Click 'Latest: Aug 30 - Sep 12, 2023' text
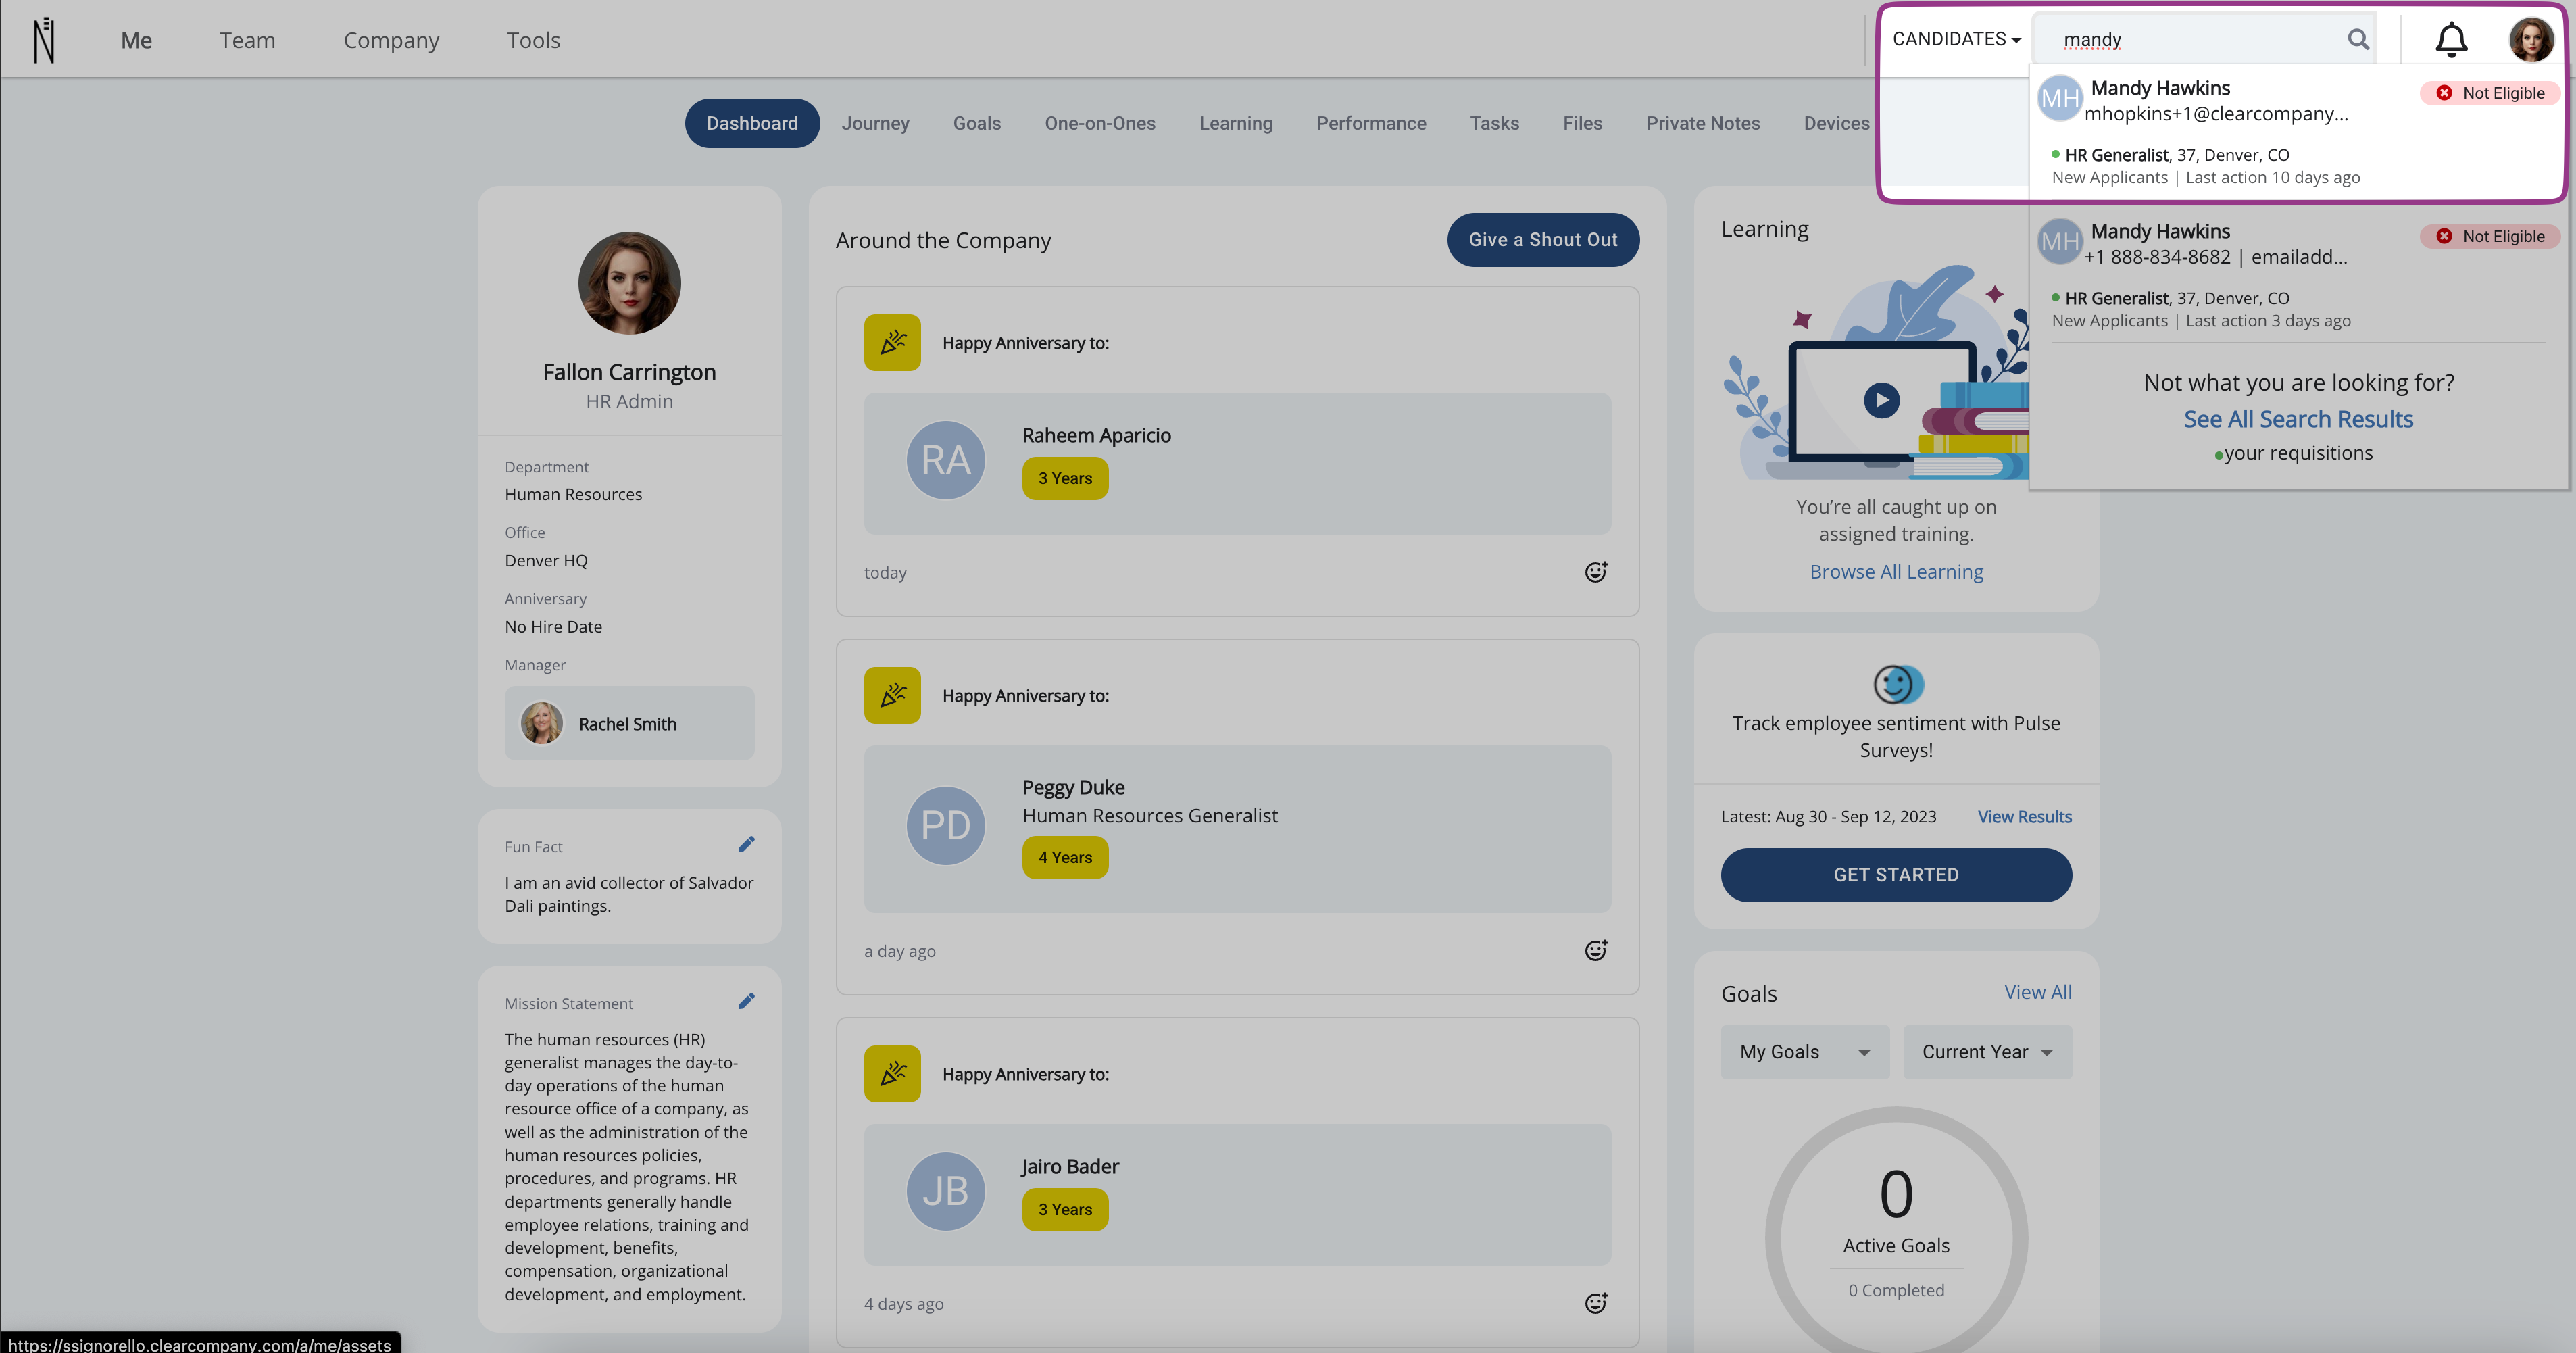 click(x=1828, y=816)
